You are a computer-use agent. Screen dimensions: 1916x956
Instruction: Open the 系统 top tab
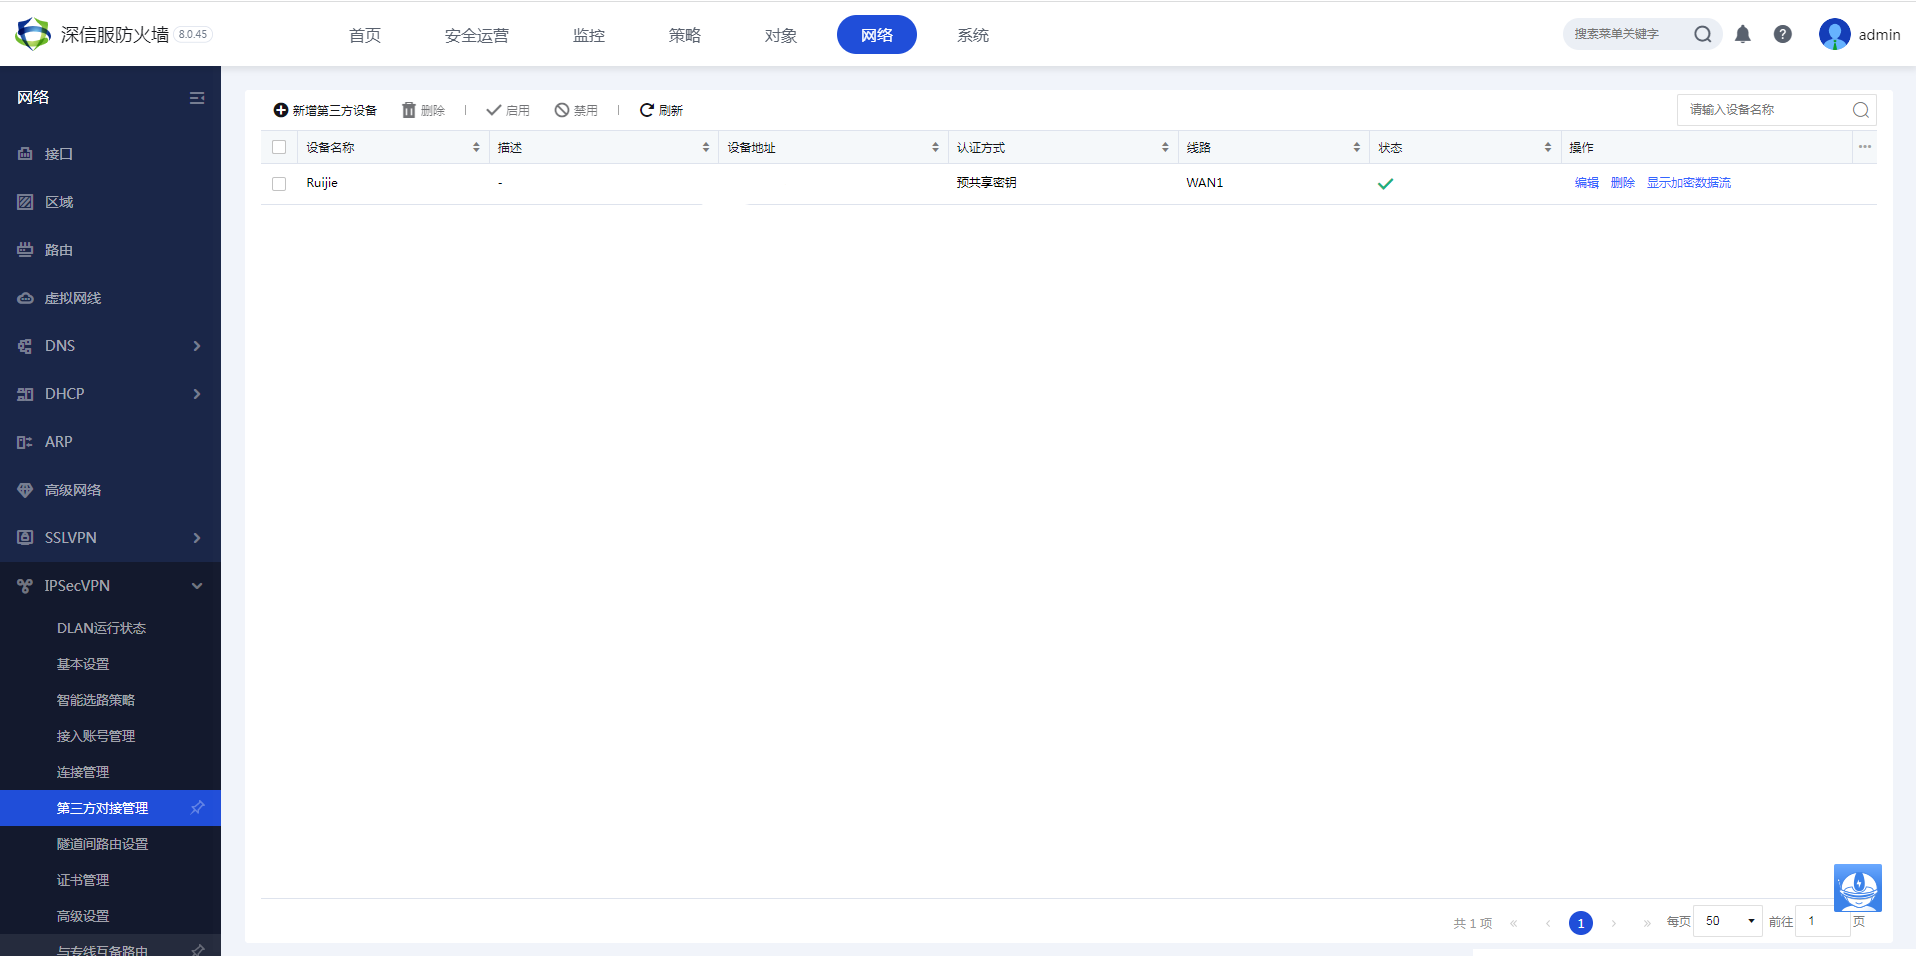click(973, 35)
